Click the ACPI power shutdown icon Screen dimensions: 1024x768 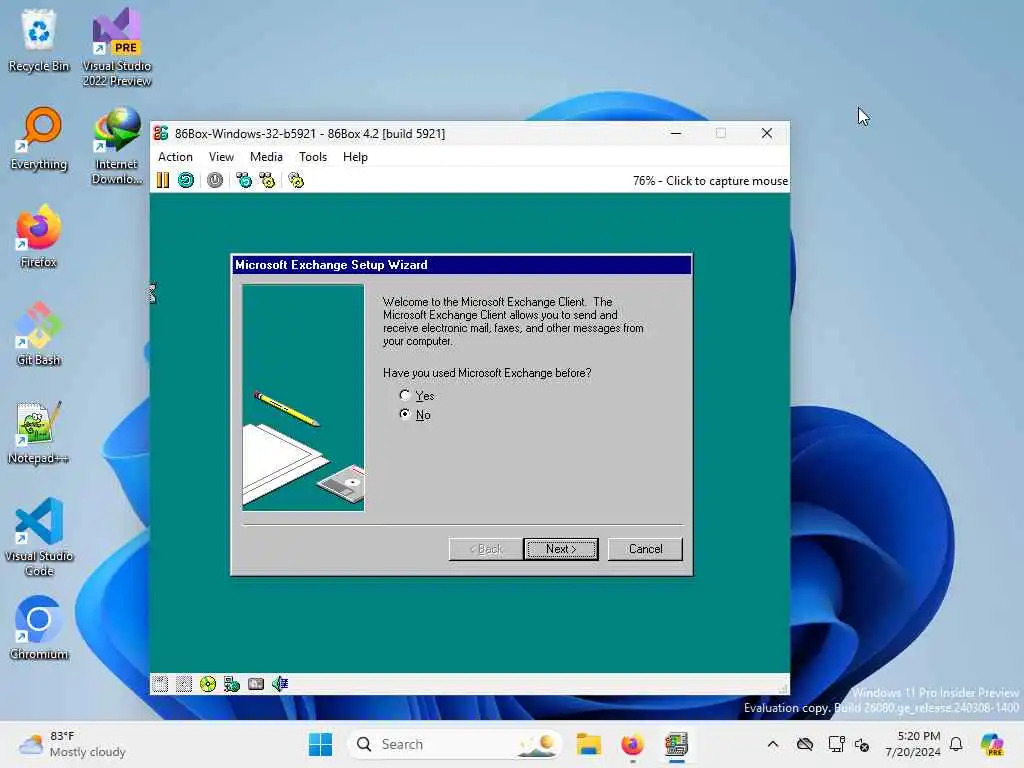[215, 180]
